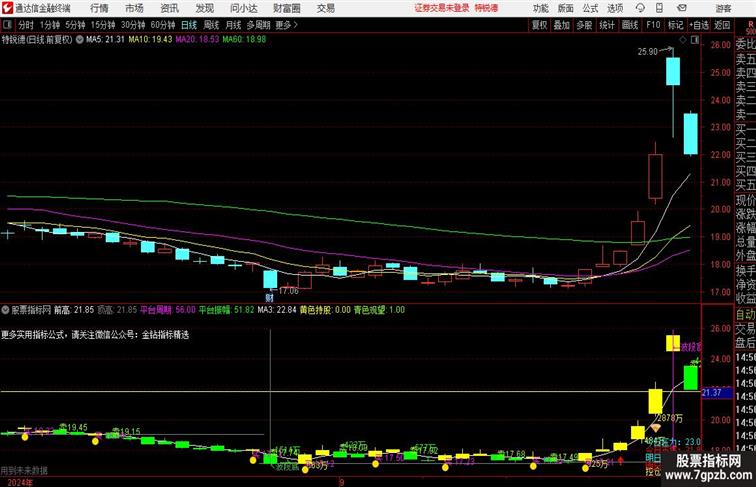Click the 青色观望: 1.00 indicator value

pyautogui.click(x=379, y=310)
